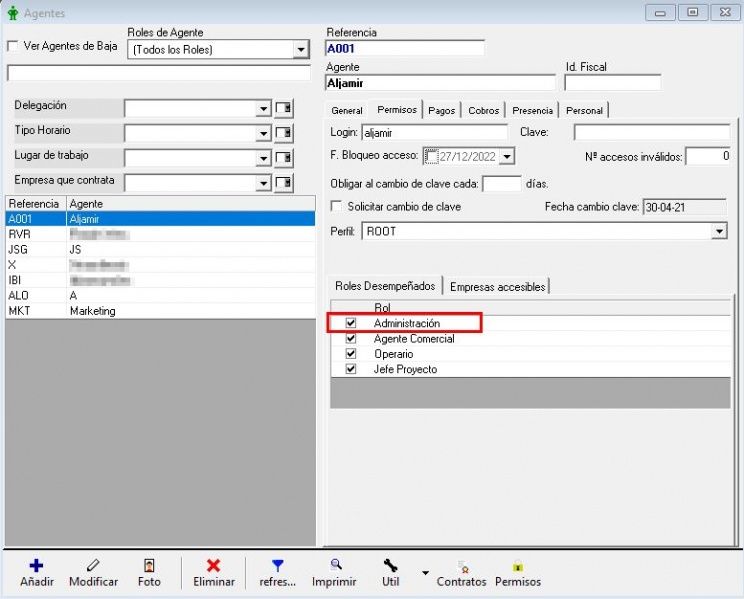Open Imprimir print preview icon

point(334,565)
